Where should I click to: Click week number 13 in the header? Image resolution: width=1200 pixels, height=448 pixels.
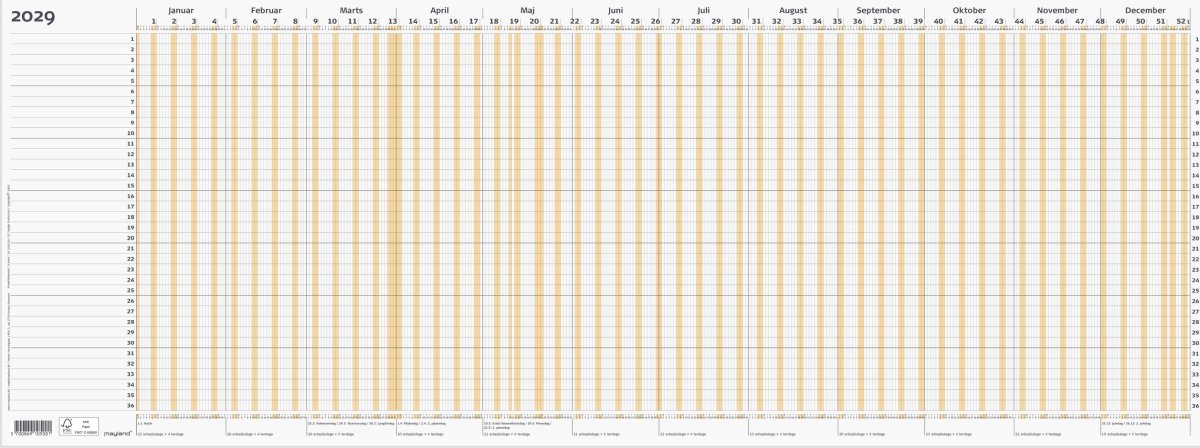coord(393,21)
